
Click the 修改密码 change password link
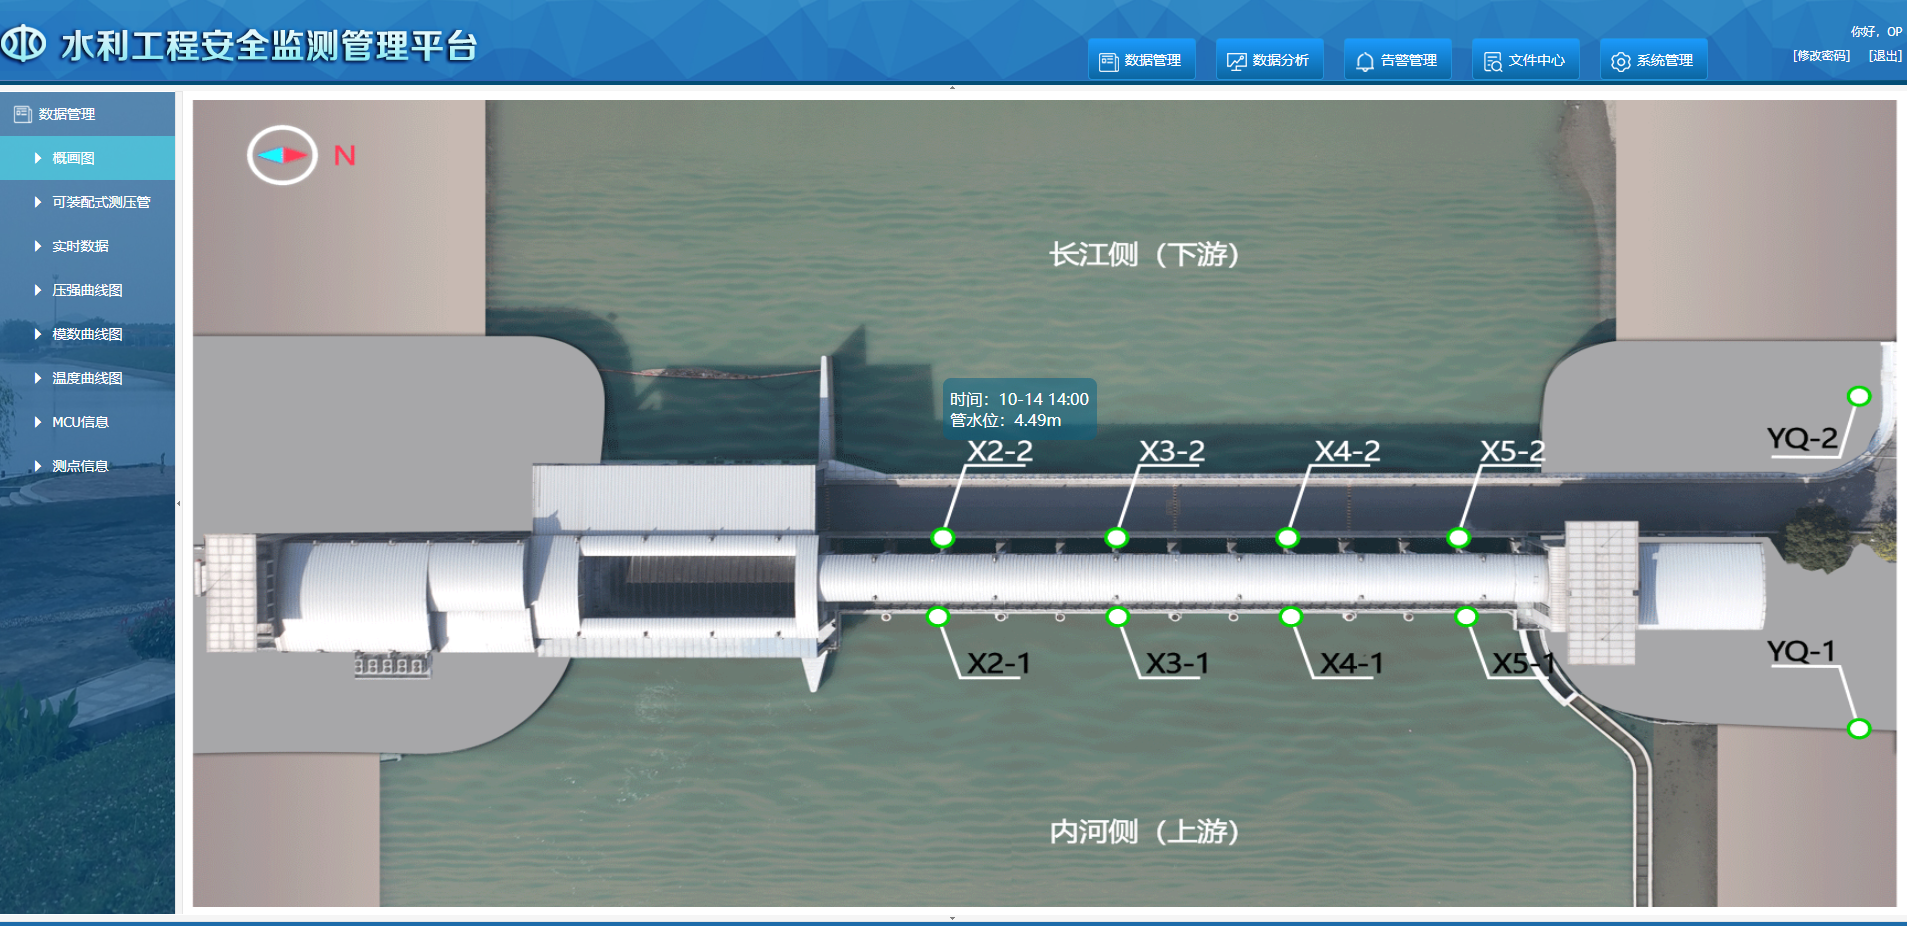coord(1821,56)
